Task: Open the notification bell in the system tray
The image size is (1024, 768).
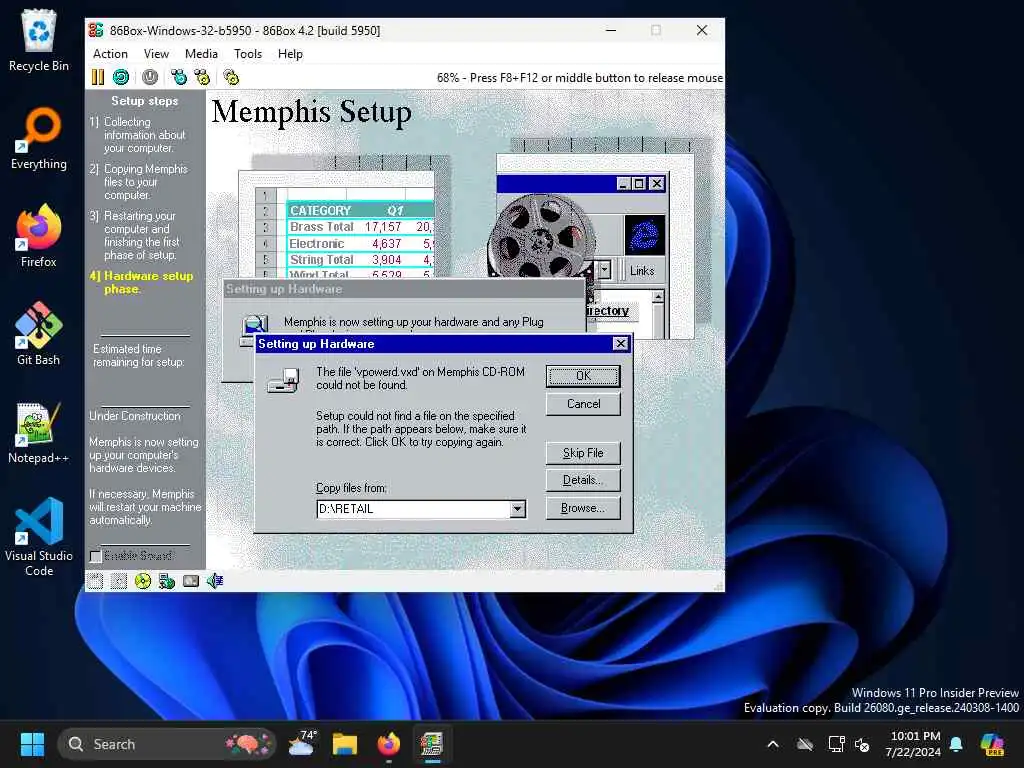Action: (956, 744)
